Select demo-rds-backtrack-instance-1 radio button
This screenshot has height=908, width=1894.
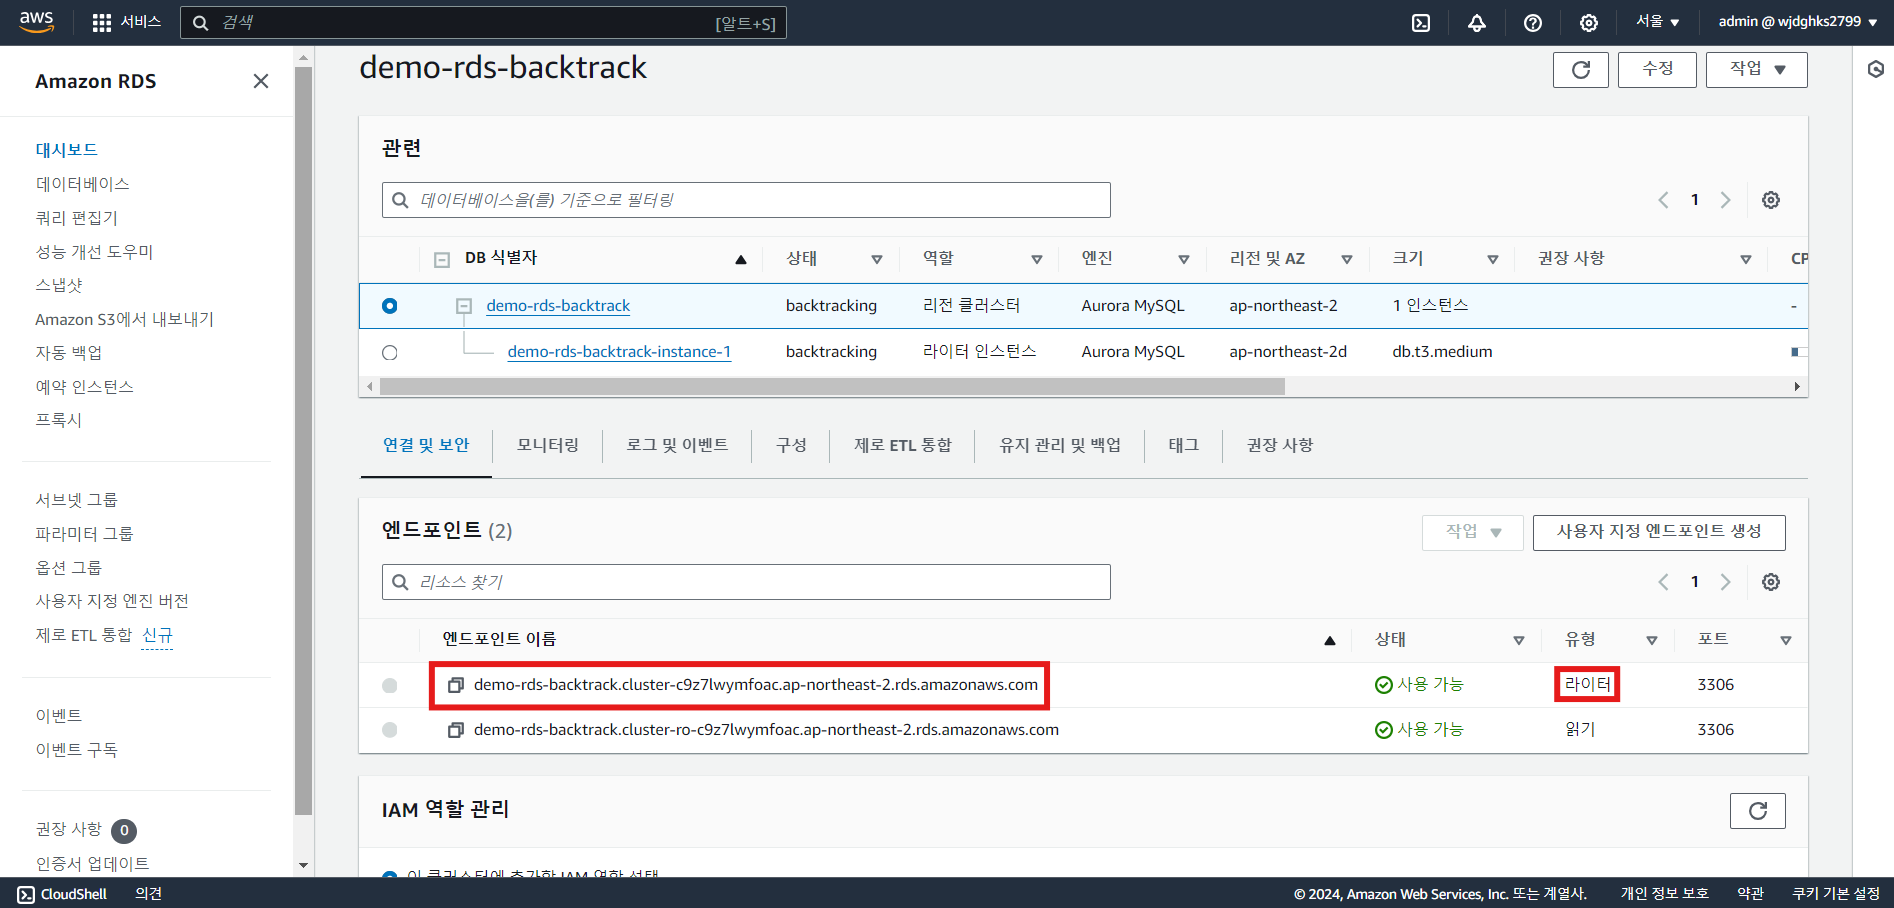point(390,352)
